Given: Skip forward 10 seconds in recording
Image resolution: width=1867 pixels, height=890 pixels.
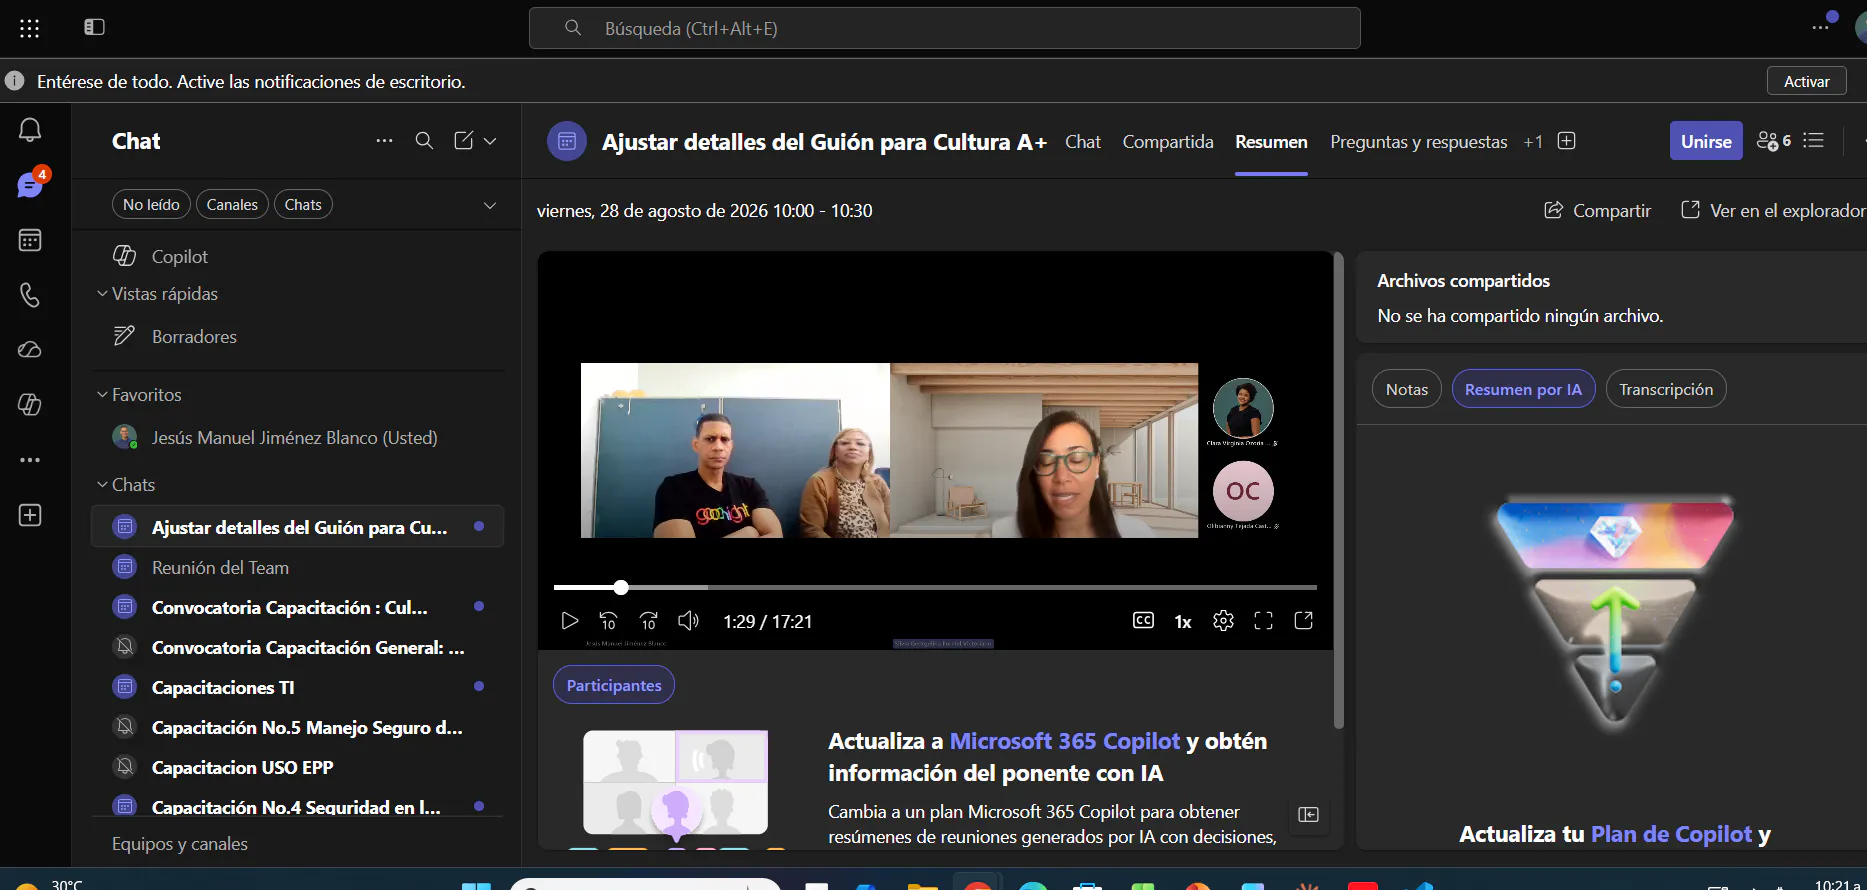Looking at the screenshot, I should 648,621.
